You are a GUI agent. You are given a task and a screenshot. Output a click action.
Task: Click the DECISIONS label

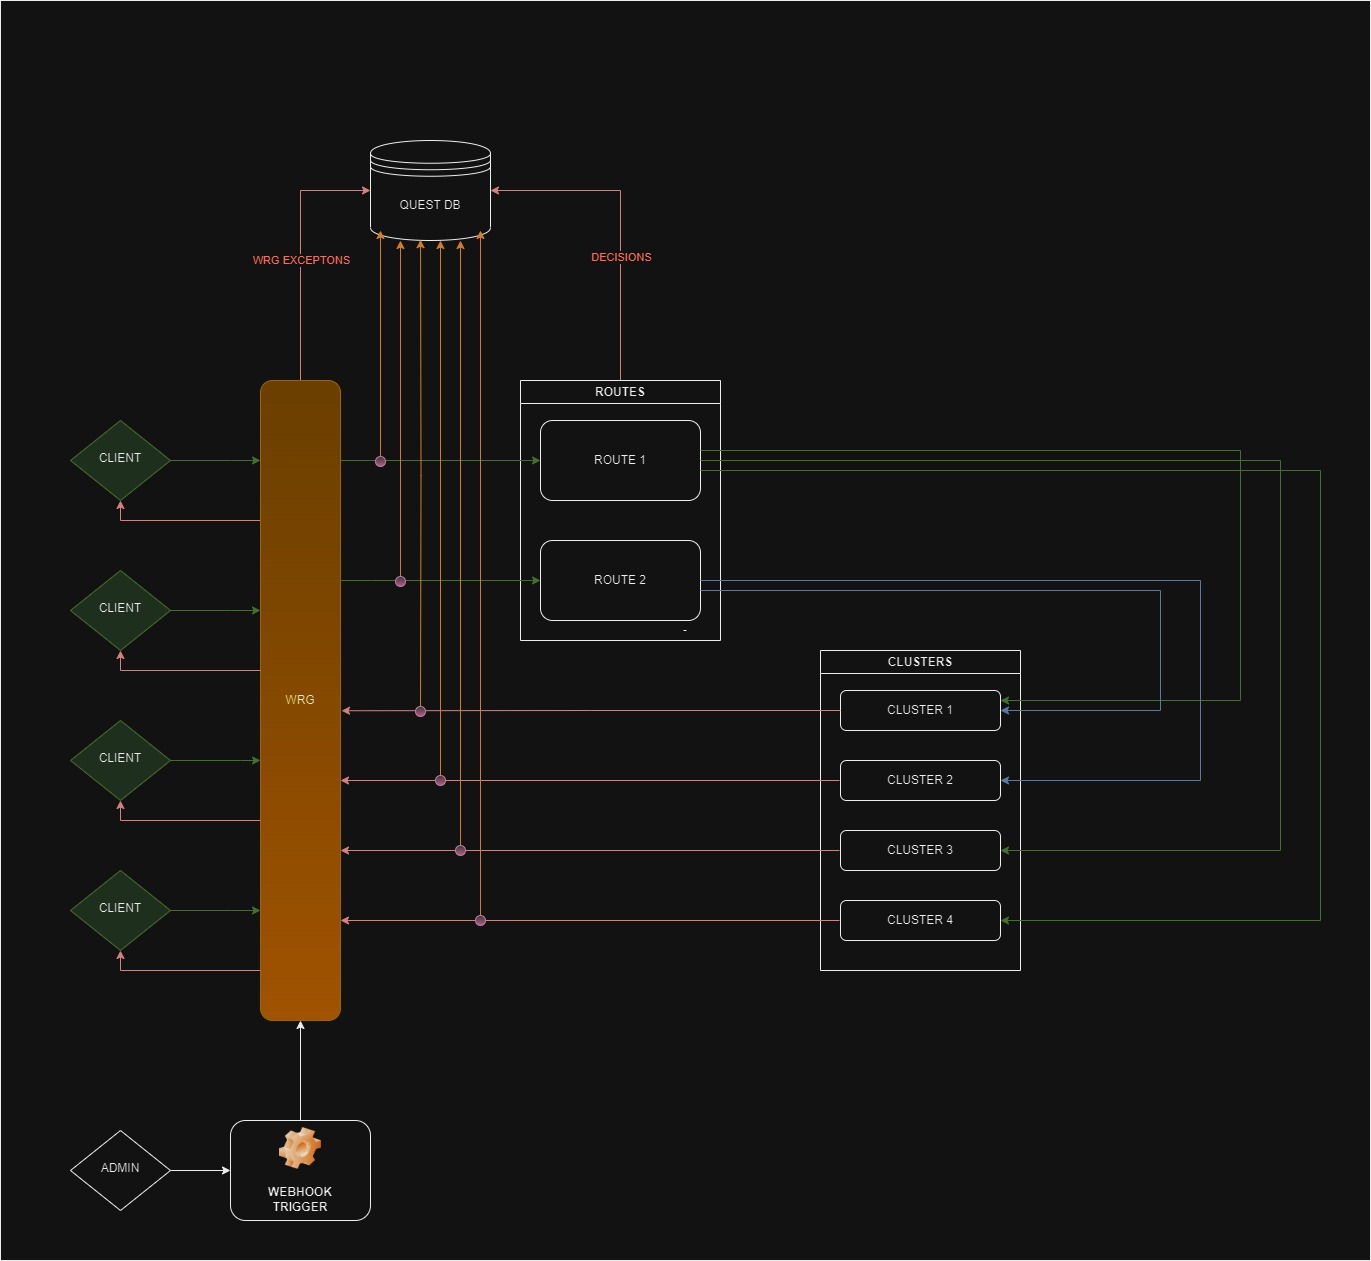pyautogui.click(x=621, y=257)
